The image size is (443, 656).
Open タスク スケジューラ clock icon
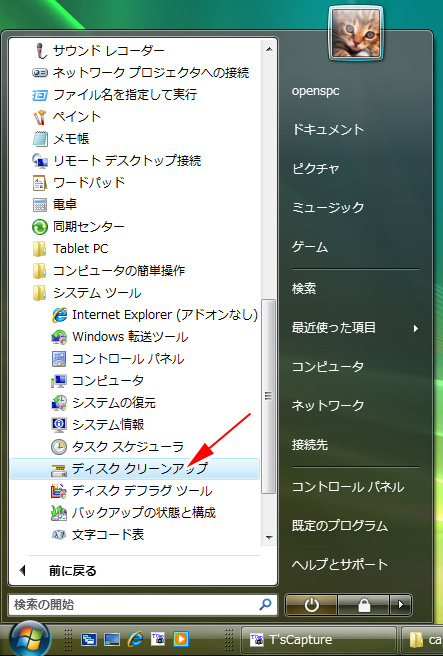59,447
